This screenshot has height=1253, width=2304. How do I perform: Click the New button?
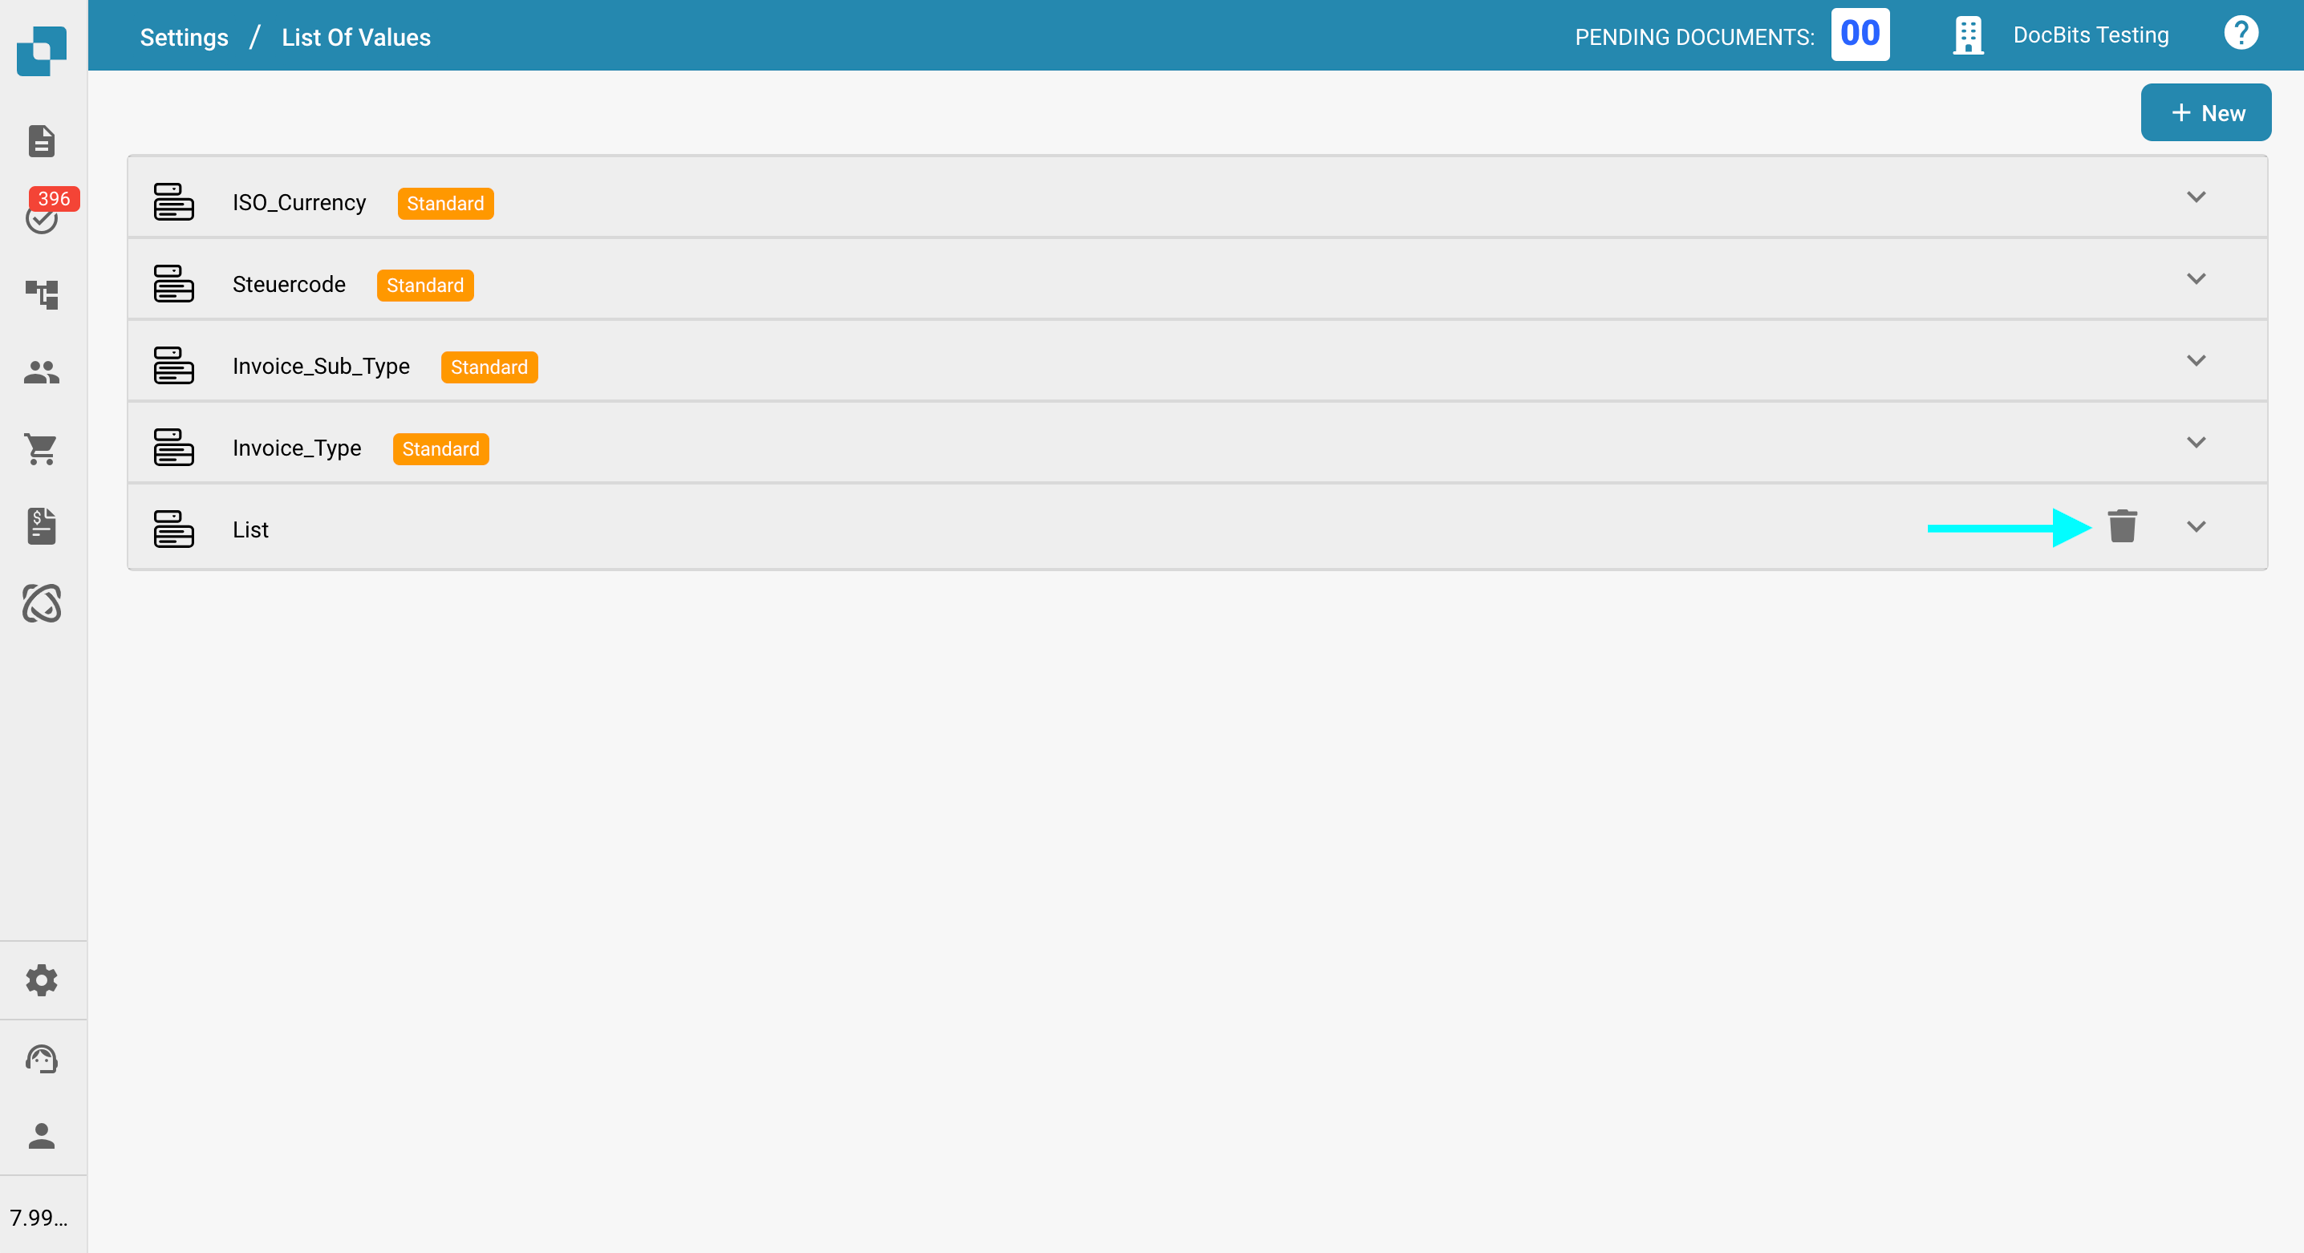click(2205, 113)
